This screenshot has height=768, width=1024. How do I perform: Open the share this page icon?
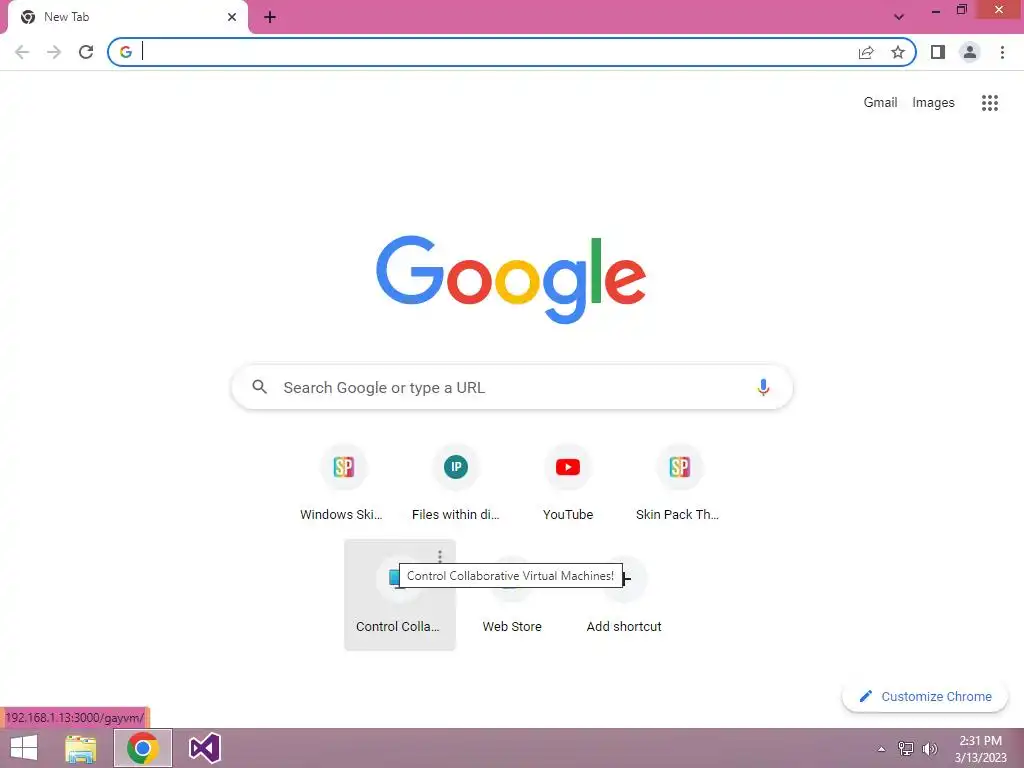pyautogui.click(x=866, y=52)
